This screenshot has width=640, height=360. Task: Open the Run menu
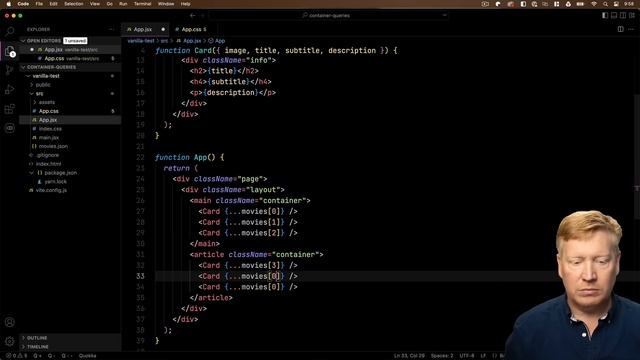click(123, 4)
